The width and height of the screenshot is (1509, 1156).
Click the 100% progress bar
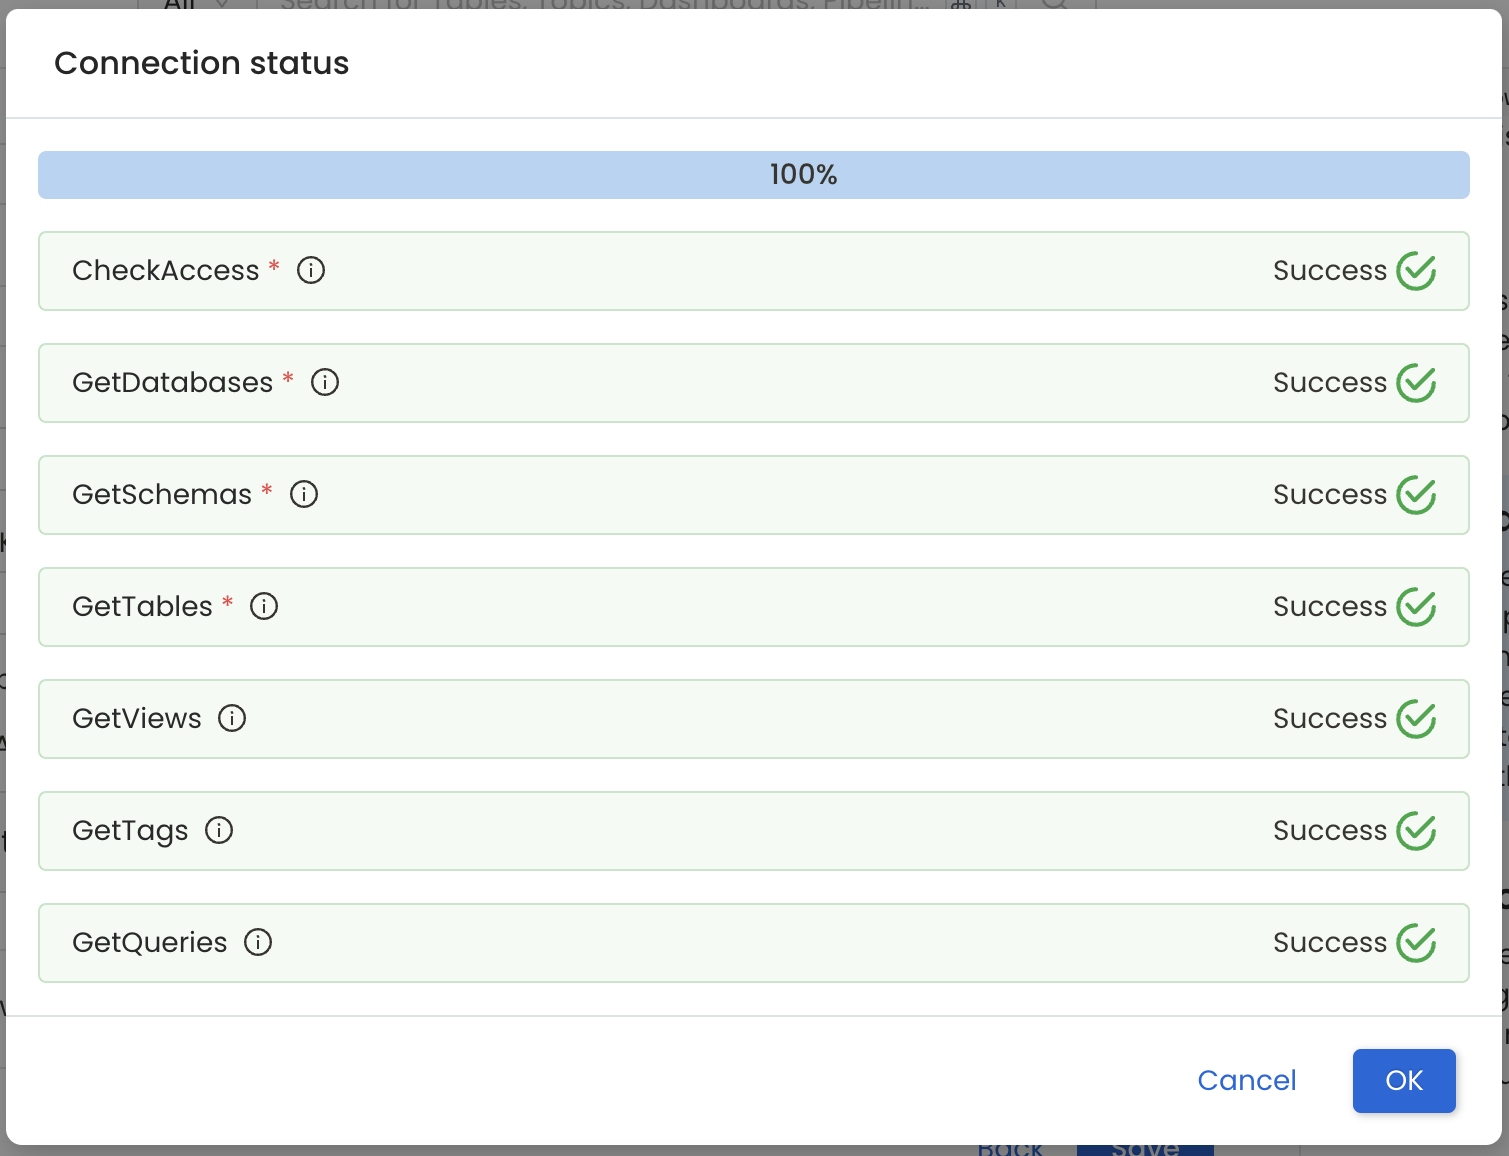(754, 175)
